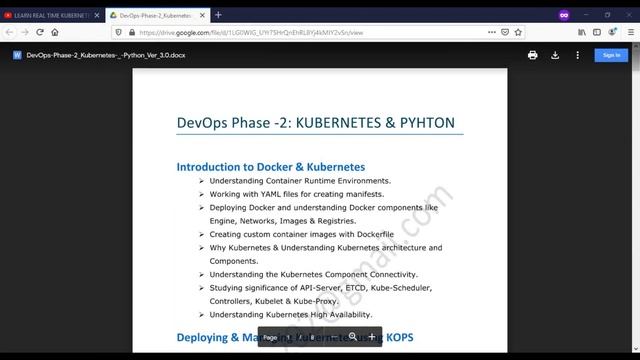Show site security padlock info
This screenshot has width=640, height=360.
click(132, 32)
